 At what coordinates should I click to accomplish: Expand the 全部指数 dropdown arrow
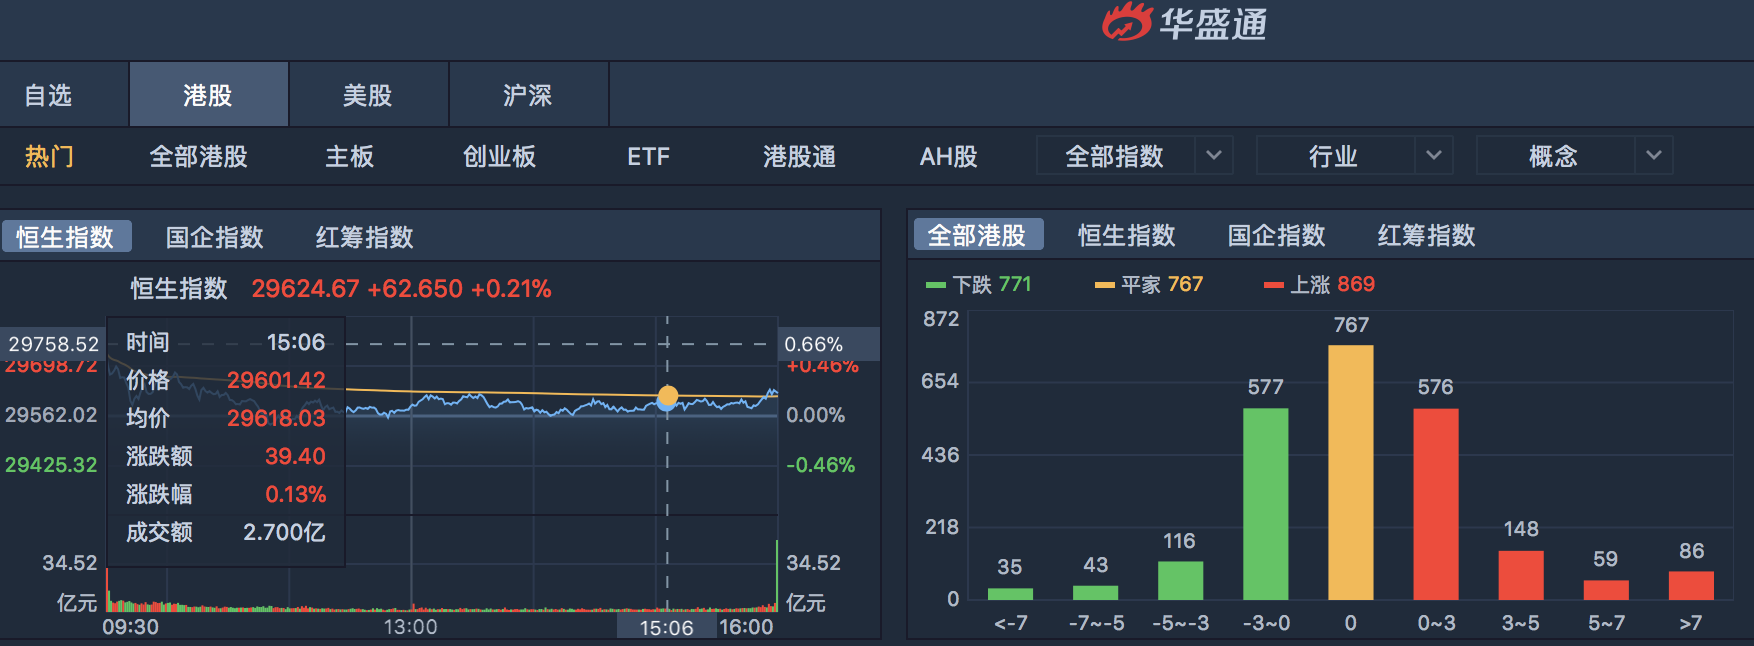[x=1214, y=156]
